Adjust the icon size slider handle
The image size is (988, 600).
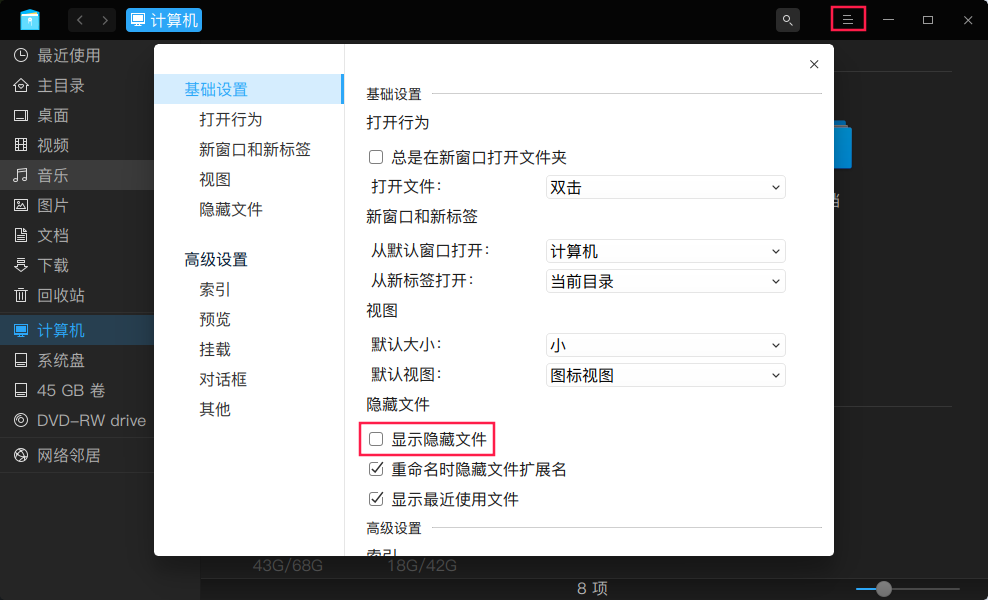884,589
